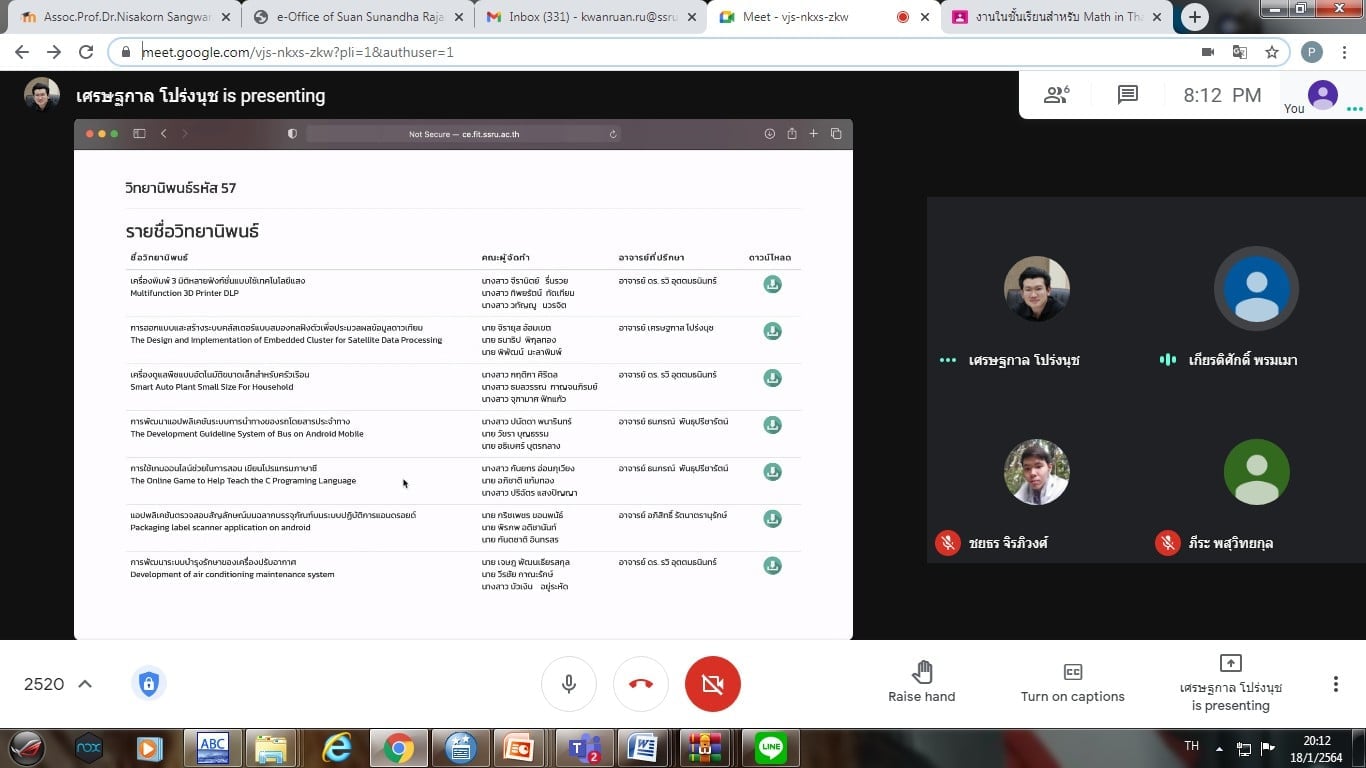Image resolution: width=1366 pixels, height=768 pixels.
Task: Open the participants list icon
Action: coord(1056,95)
